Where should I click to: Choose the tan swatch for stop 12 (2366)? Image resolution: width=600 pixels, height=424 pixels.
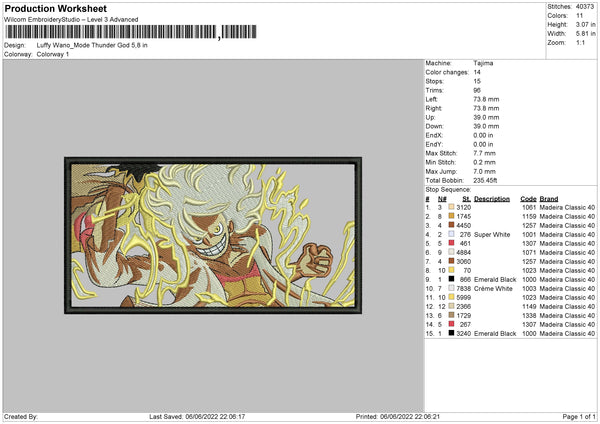click(x=452, y=306)
